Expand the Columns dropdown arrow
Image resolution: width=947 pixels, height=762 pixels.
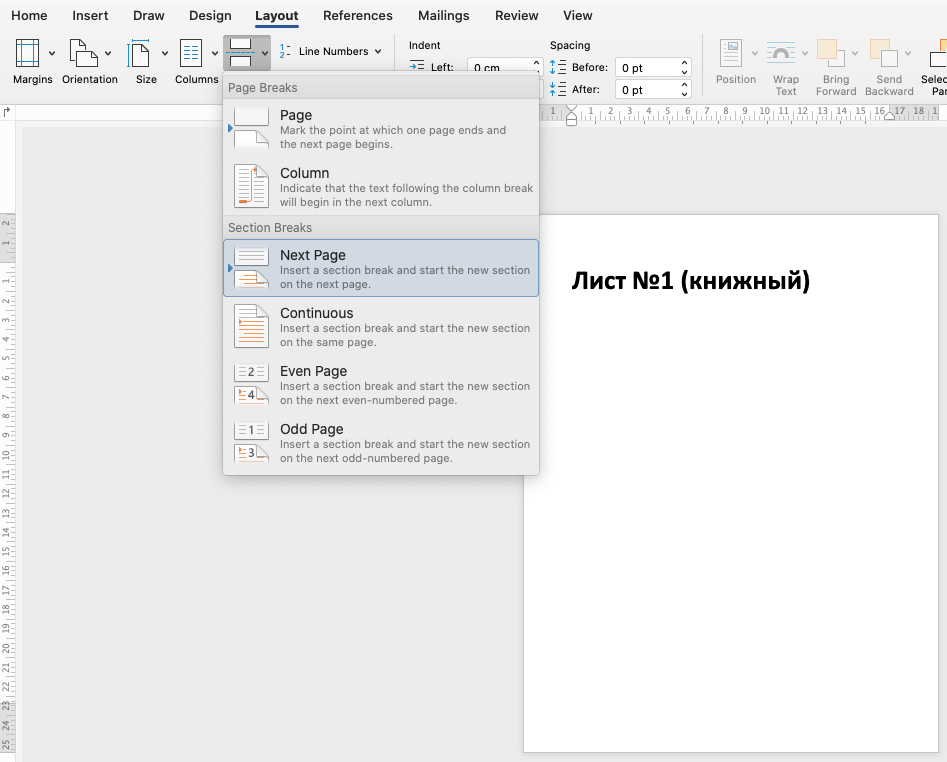214,53
